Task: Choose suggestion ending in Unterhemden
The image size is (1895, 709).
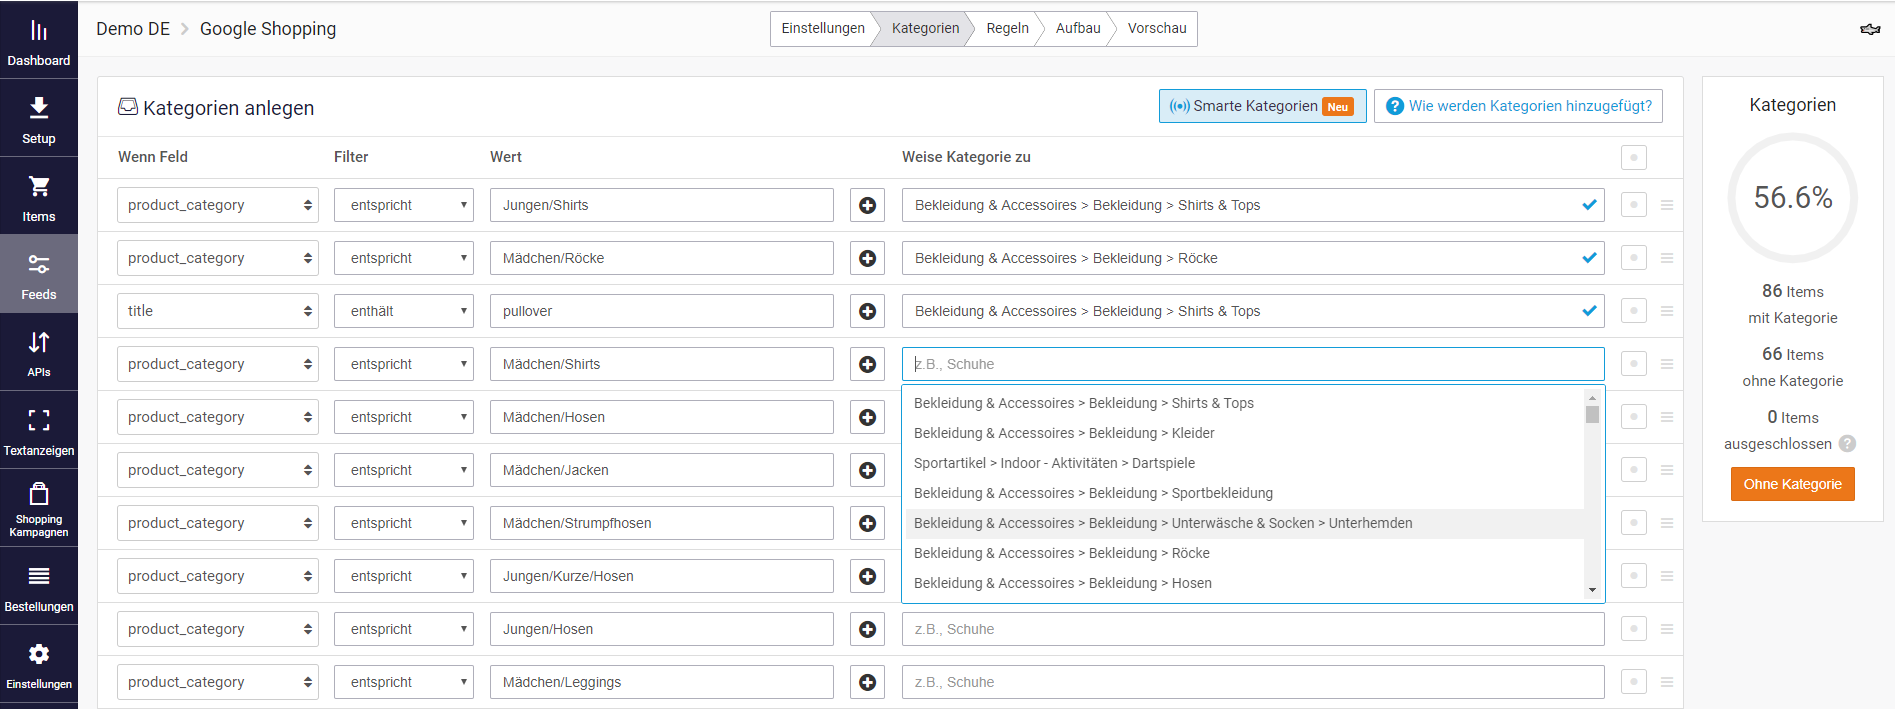Action: (x=1244, y=523)
